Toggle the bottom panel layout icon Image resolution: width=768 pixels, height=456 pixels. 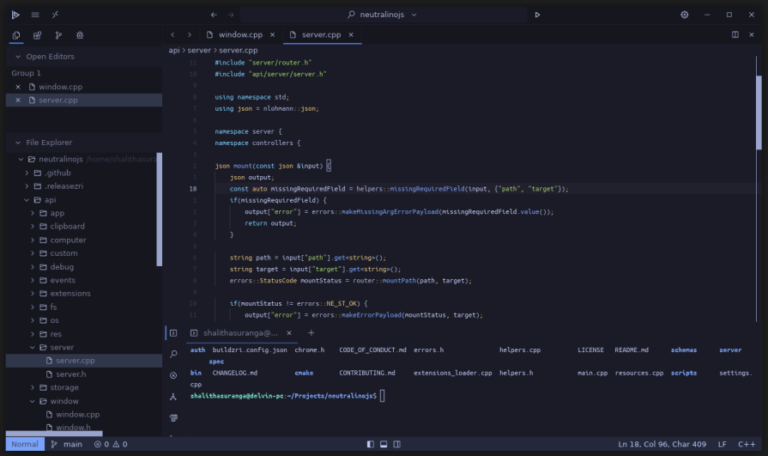pos(384,444)
